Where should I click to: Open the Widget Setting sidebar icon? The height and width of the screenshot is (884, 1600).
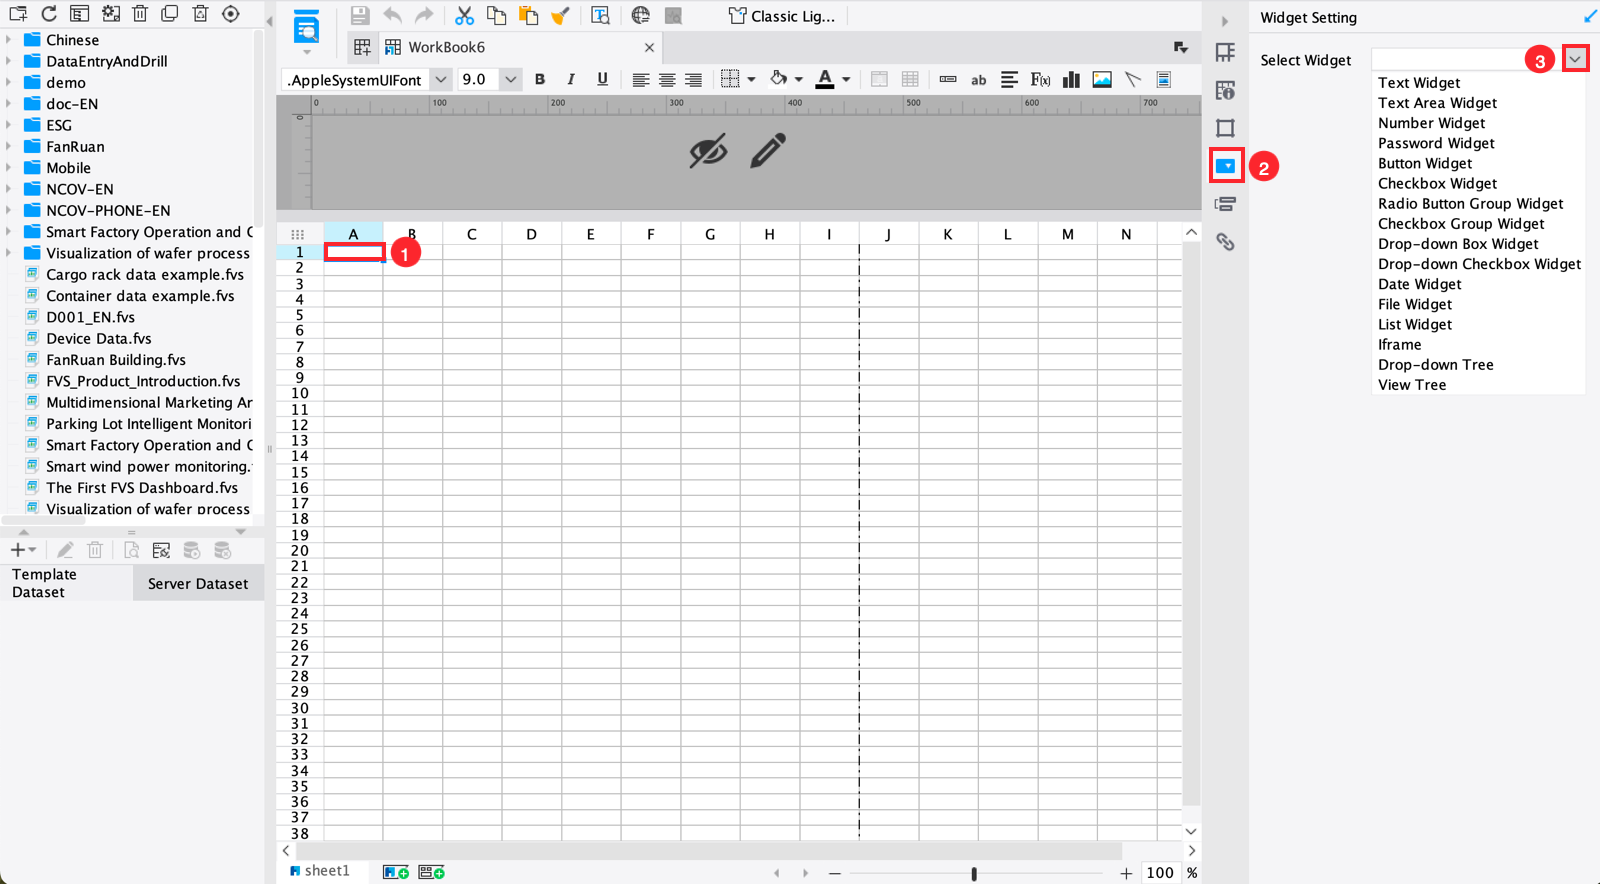pyautogui.click(x=1226, y=166)
